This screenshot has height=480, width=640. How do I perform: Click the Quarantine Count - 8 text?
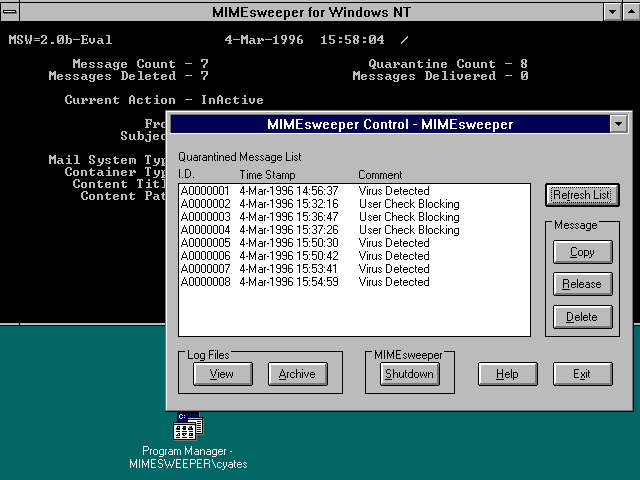[448, 64]
